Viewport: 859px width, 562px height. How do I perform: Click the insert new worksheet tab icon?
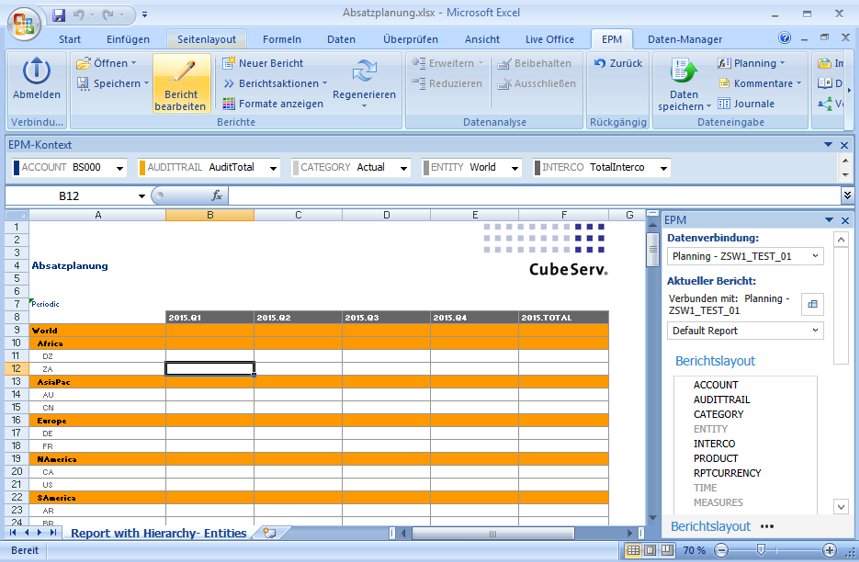(x=270, y=532)
